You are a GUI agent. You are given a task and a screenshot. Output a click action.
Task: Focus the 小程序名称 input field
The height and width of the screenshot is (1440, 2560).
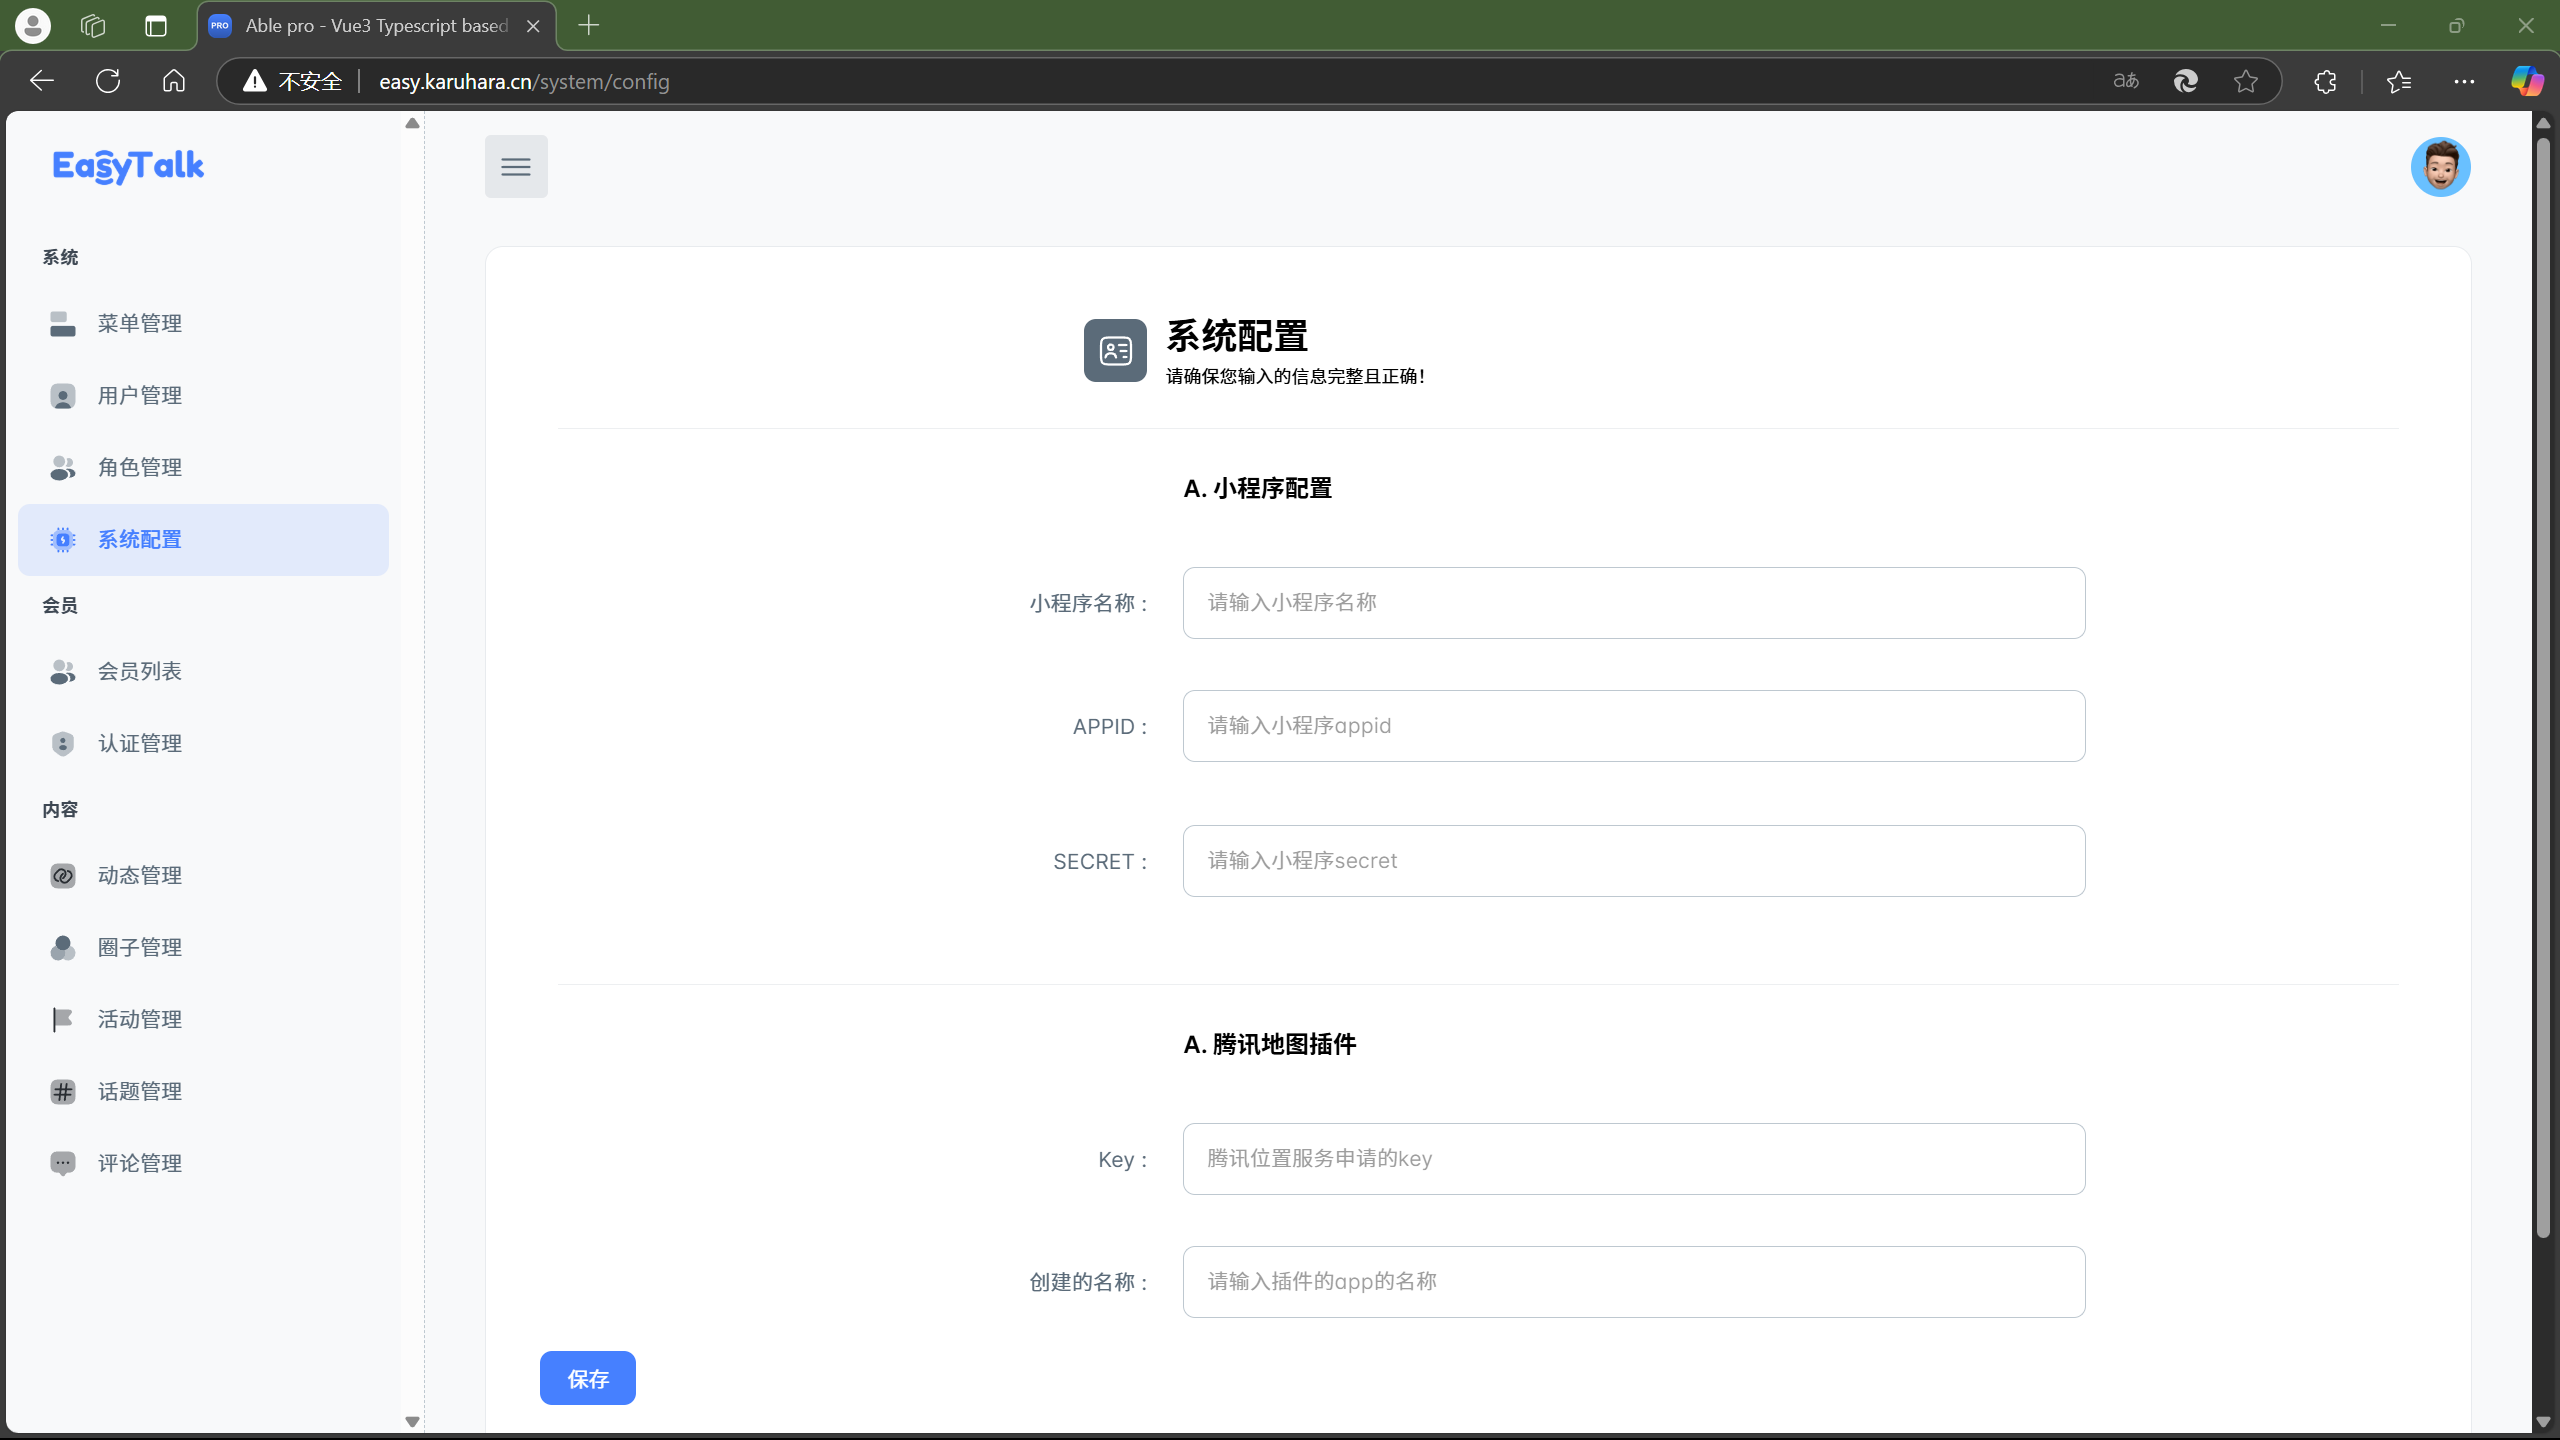point(1633,602)
